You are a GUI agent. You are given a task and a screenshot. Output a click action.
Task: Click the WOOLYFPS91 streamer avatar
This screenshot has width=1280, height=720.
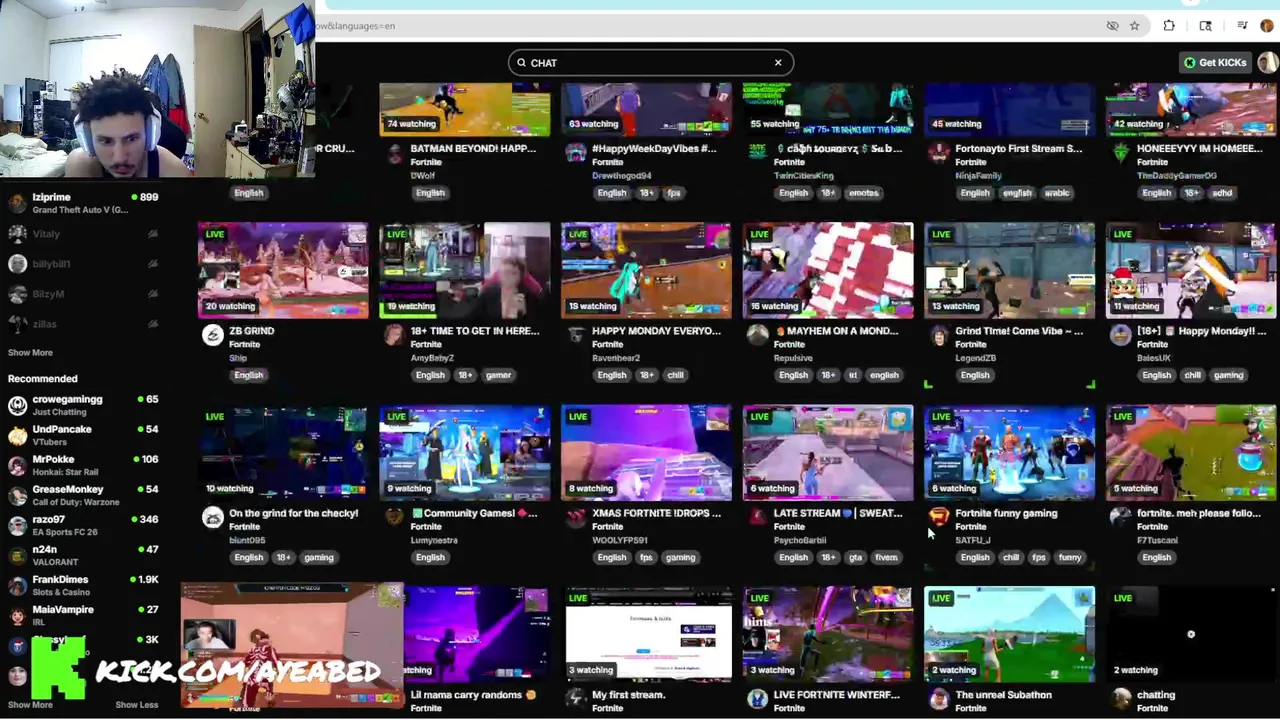pyautogui.click(x=576, y=517)
